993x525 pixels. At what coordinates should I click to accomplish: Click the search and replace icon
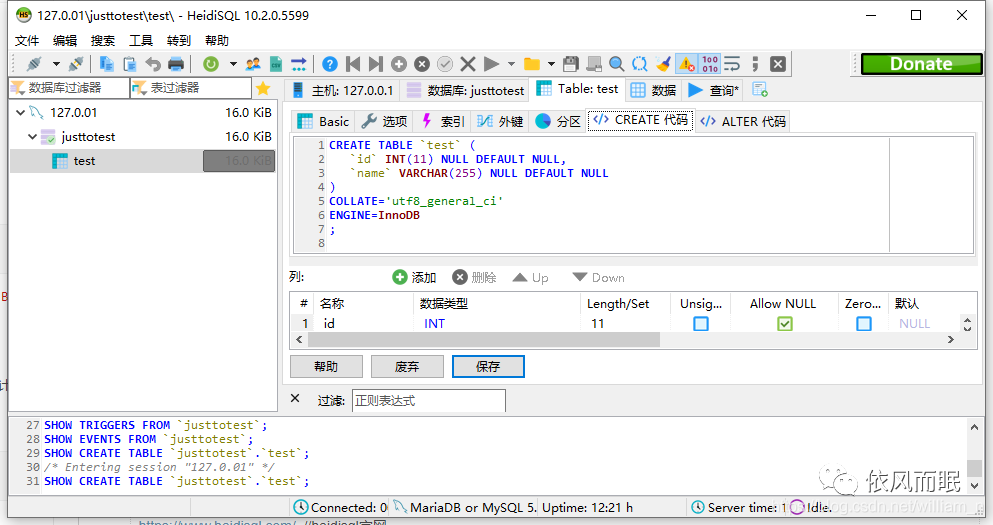tap(640, 64)
